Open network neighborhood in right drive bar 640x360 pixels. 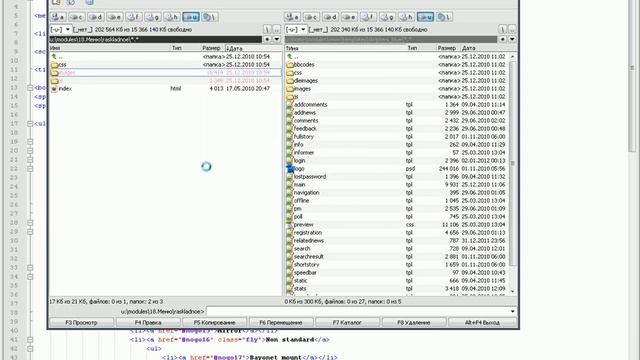[x=444, y=17]
